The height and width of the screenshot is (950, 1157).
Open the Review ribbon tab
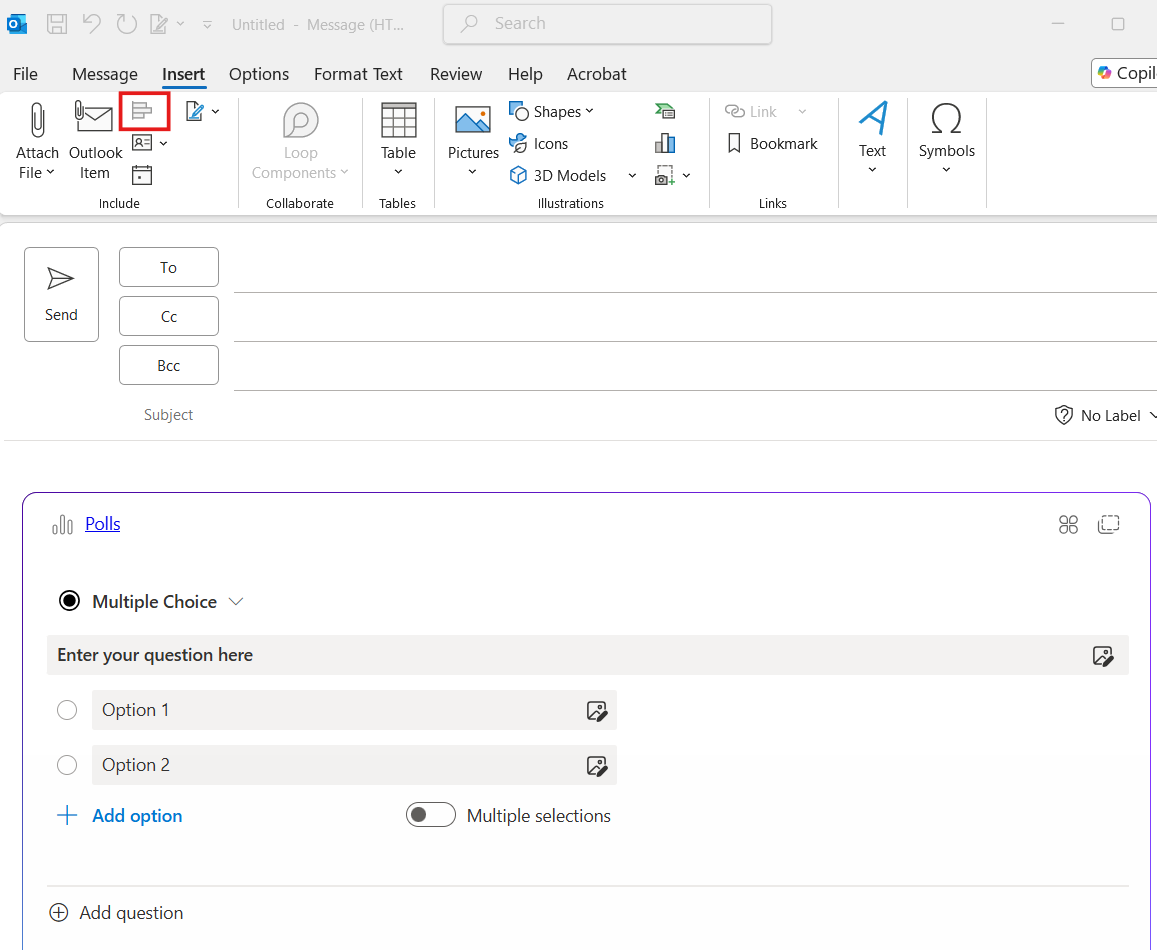pos(456,74)
